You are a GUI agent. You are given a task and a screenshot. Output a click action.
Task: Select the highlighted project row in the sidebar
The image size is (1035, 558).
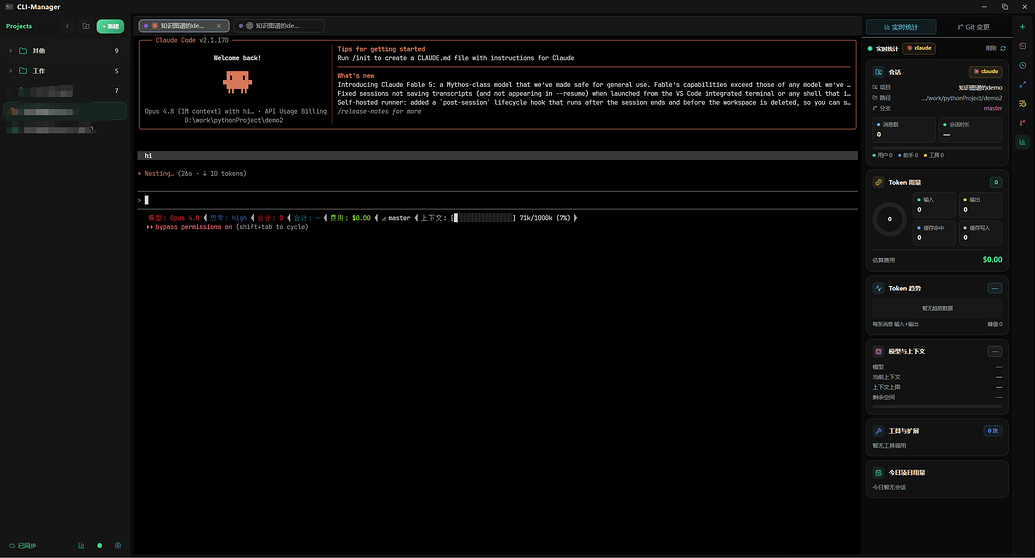(x=65, y=112)
